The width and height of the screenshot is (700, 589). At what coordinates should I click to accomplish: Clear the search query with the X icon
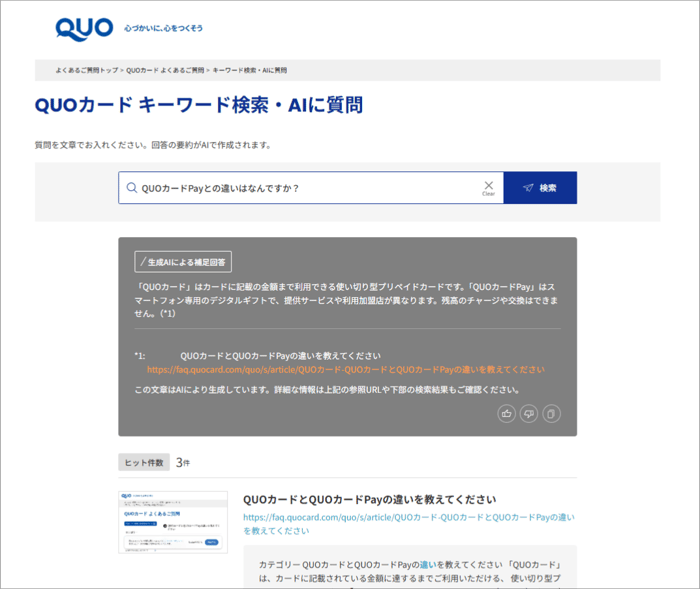coord(488,188)
